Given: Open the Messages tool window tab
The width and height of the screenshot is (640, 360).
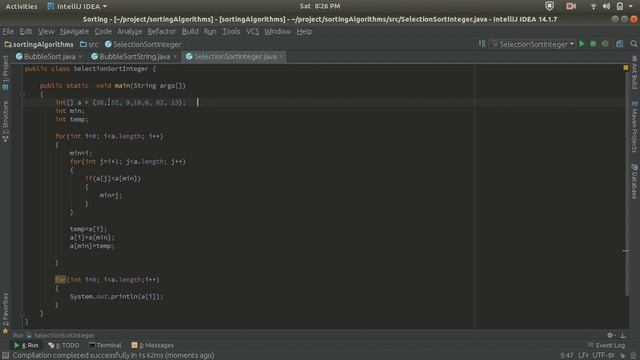Looking at the screenshot, I should coord(153,345).
